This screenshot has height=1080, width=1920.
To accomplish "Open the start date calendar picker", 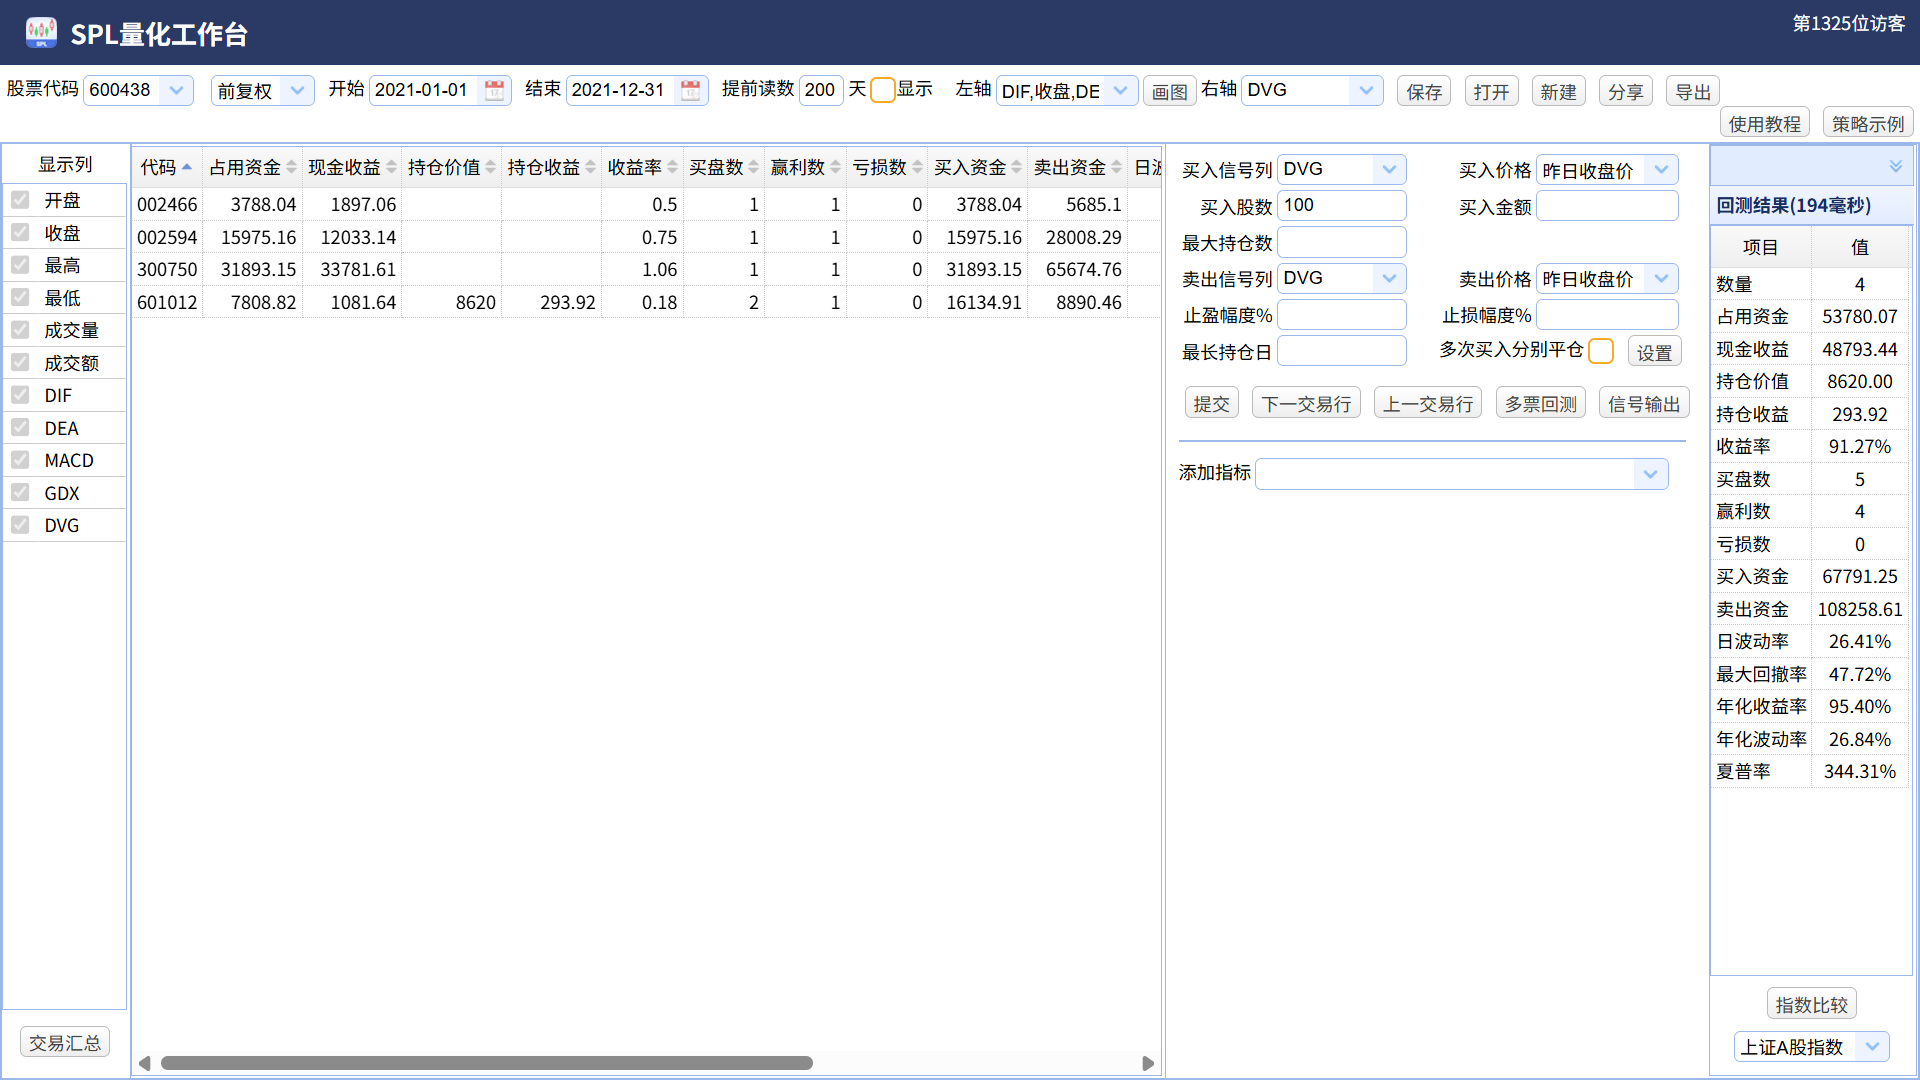I will pyautogui.click(x=494, y=91).
